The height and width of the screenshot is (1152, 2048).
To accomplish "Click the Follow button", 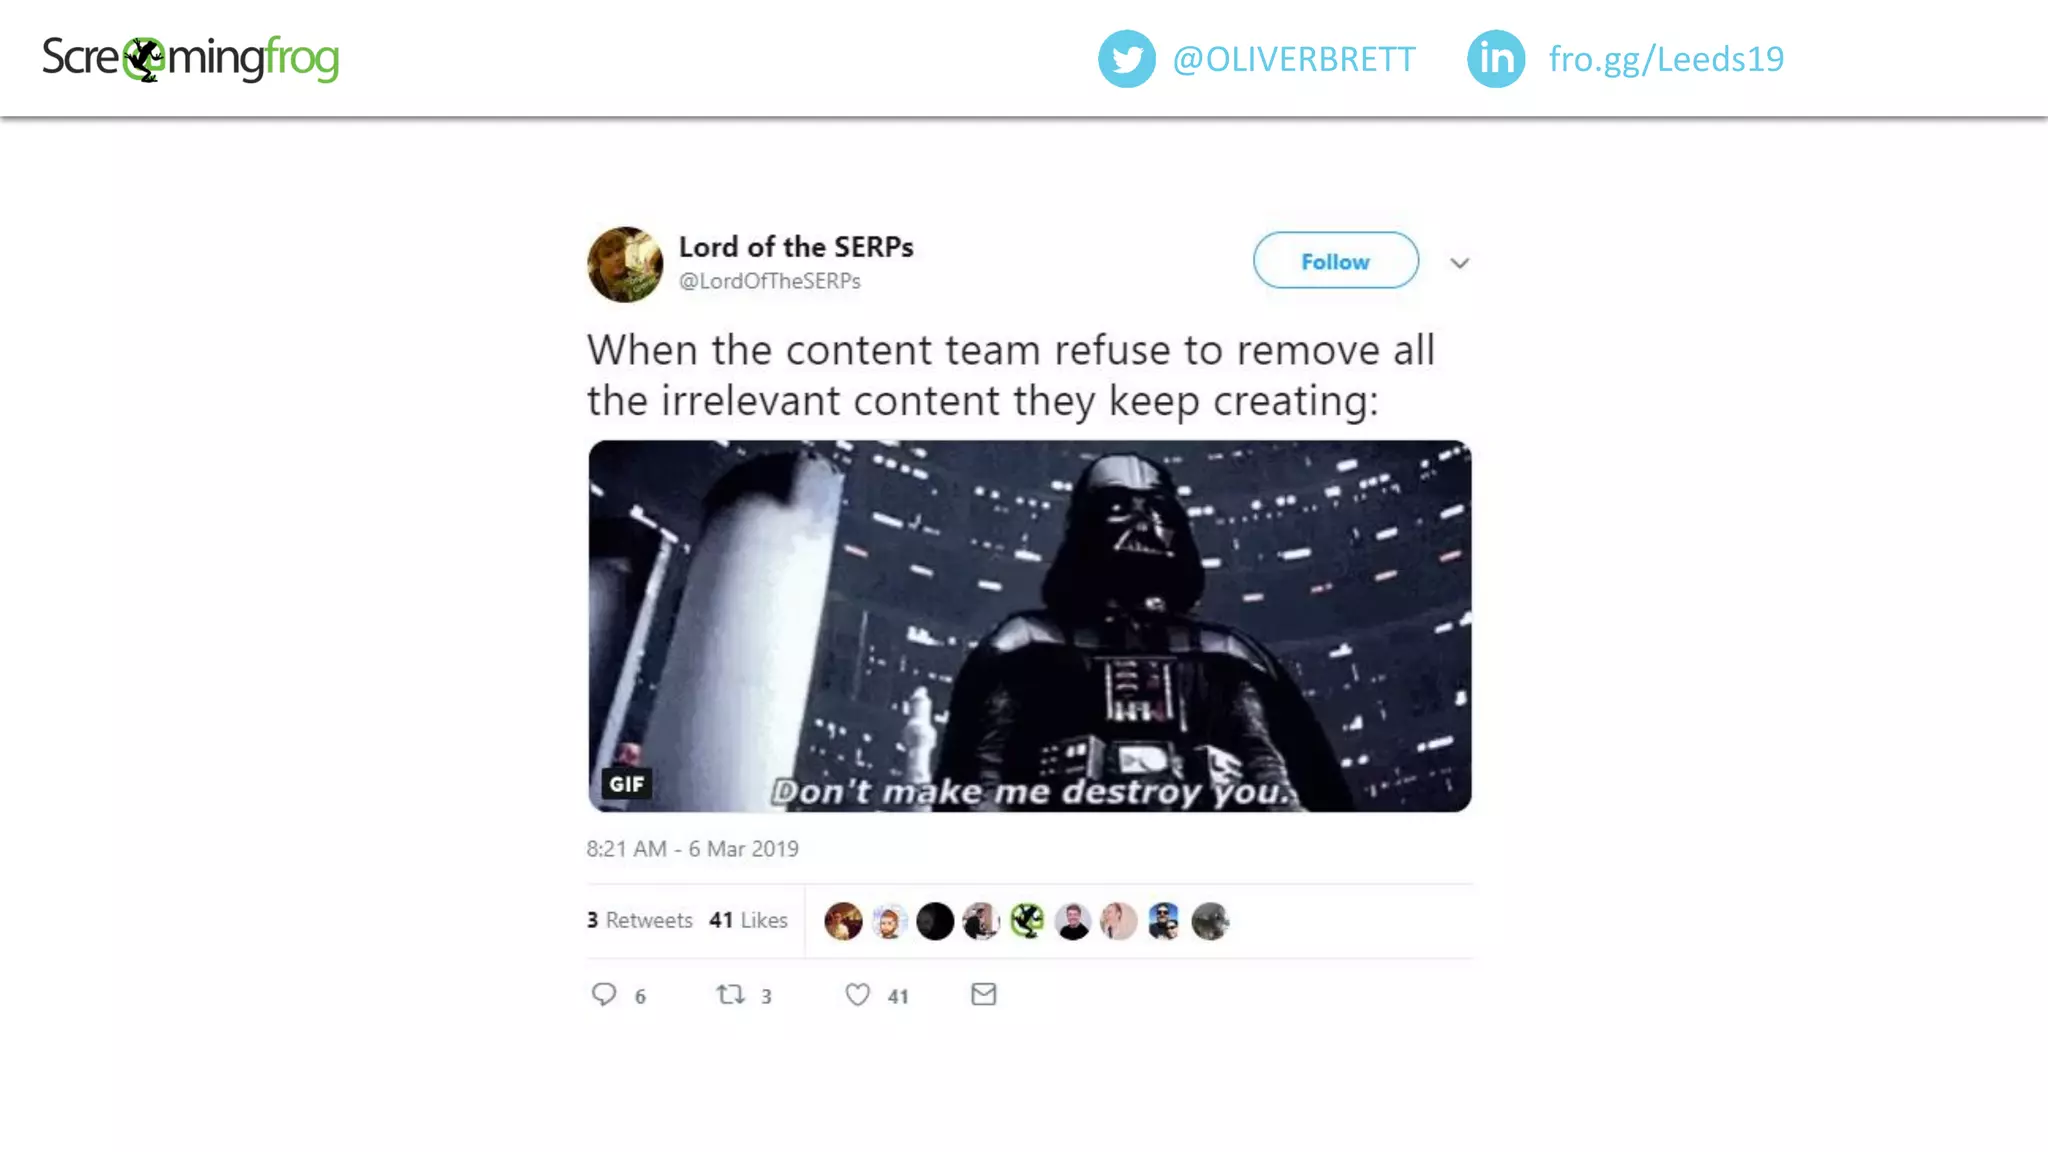I will click(x=1336, y=260).
